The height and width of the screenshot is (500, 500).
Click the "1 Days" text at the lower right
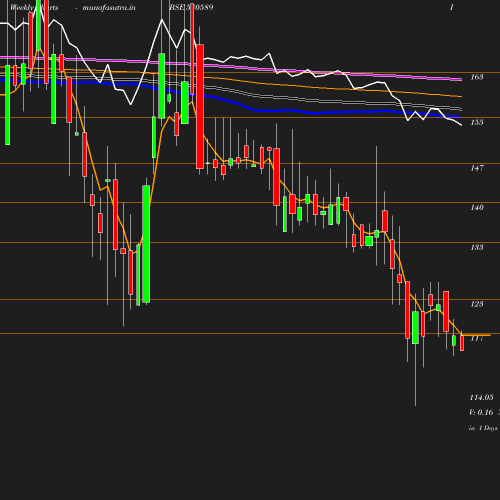(488, 428)
